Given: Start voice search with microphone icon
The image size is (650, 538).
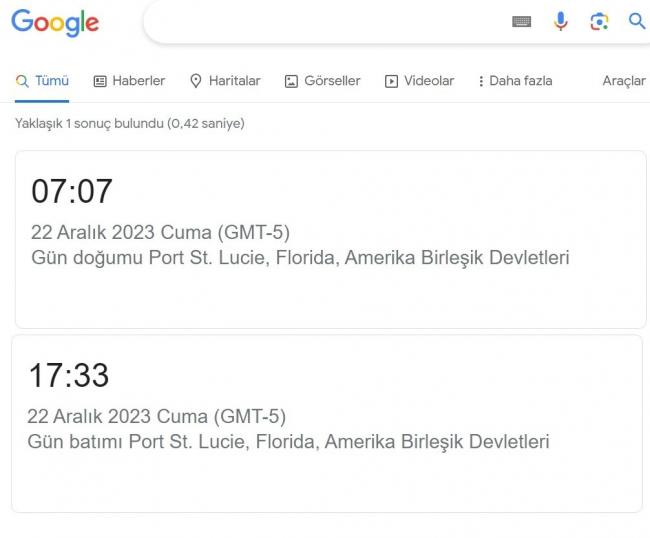Looking at the screenshot, I should [560, 21].
